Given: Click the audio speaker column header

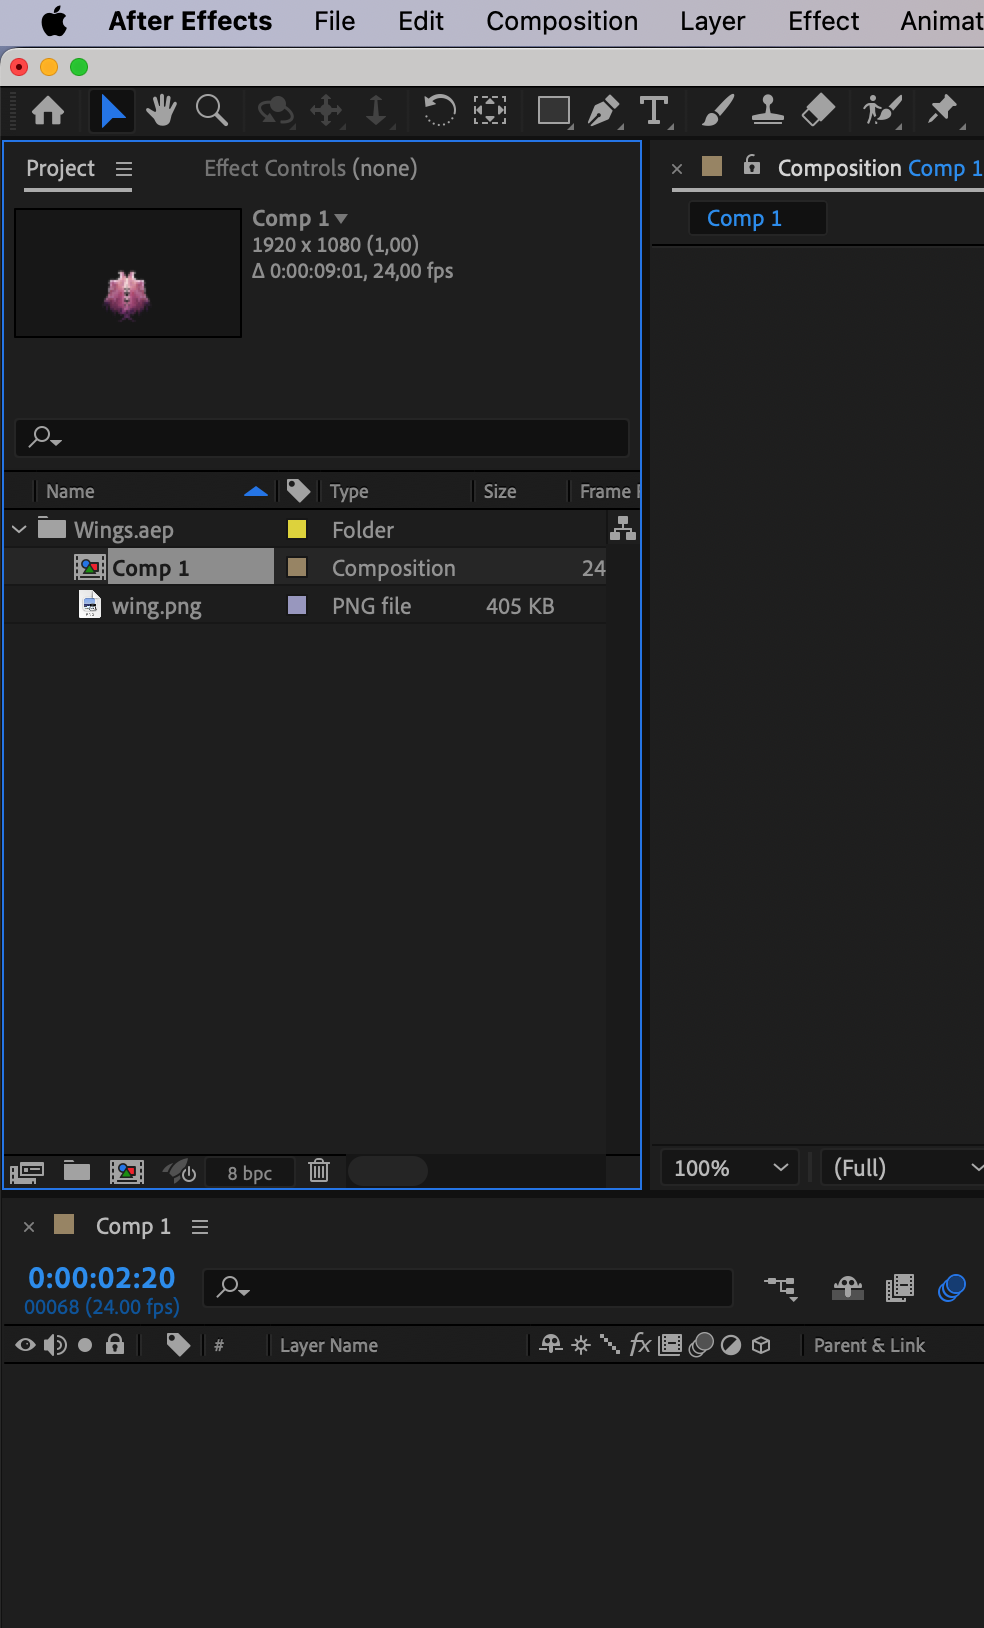Looking at the screenshot, I should 55,1345.
